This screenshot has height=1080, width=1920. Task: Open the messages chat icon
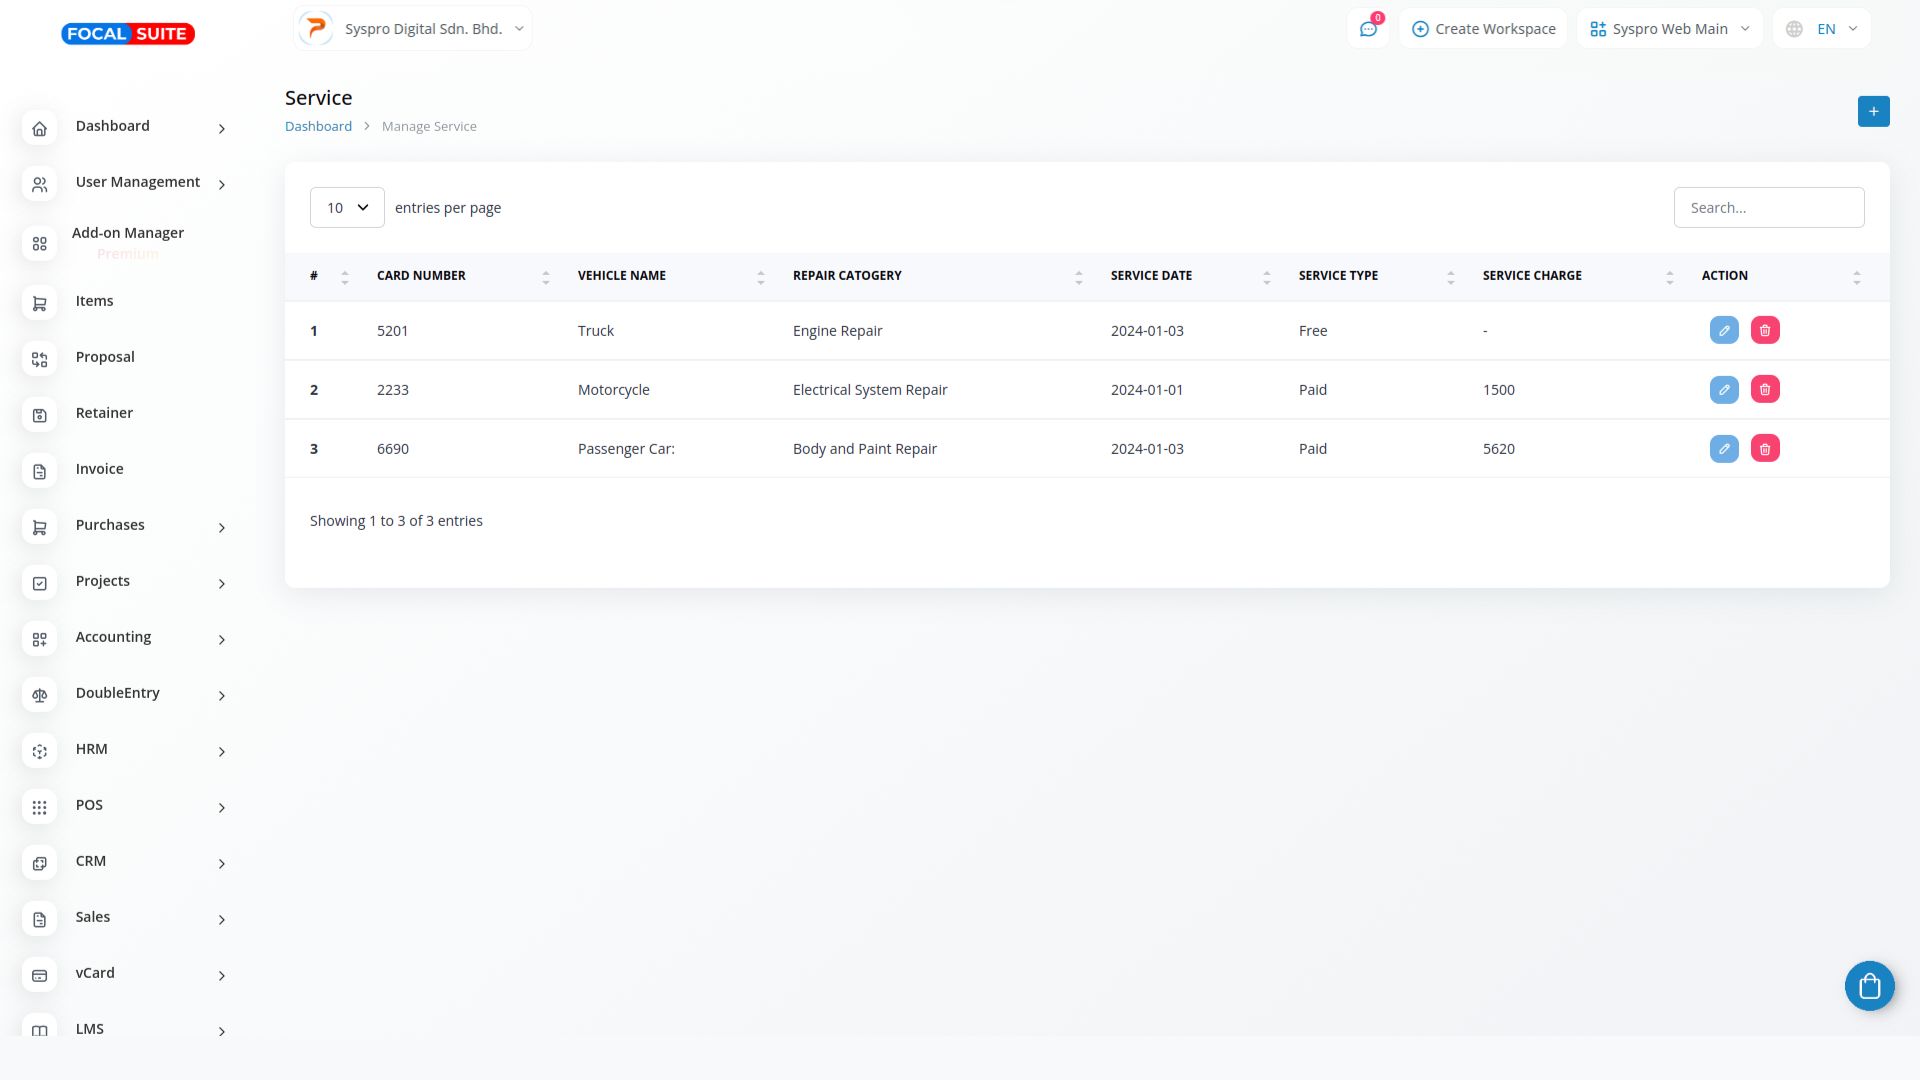(x=1368, y=29)
